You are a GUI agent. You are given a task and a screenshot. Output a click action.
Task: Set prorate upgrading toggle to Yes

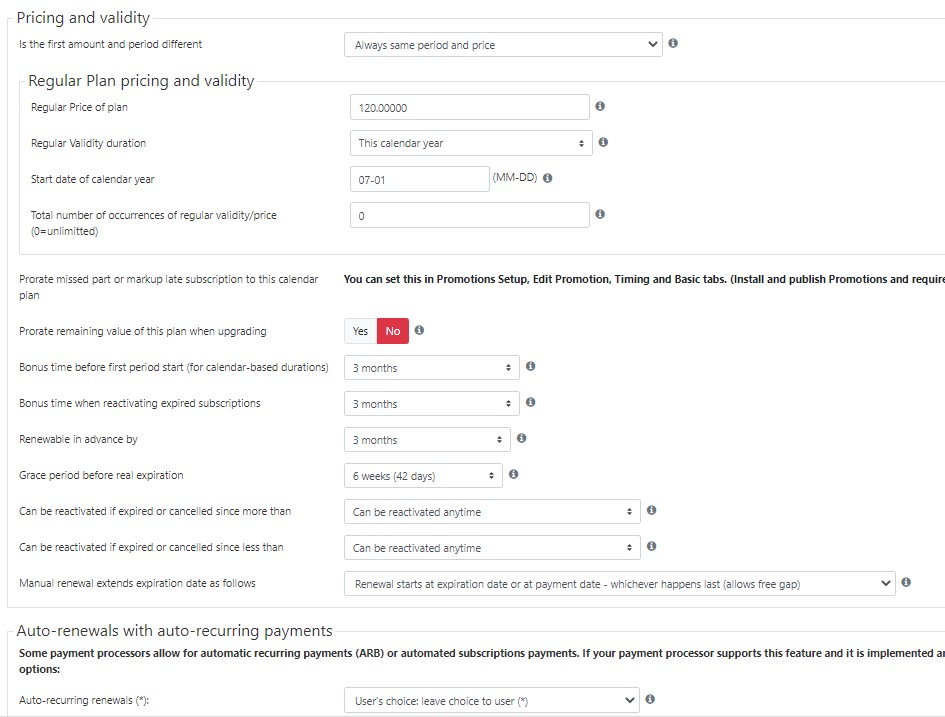coord(360,331)
